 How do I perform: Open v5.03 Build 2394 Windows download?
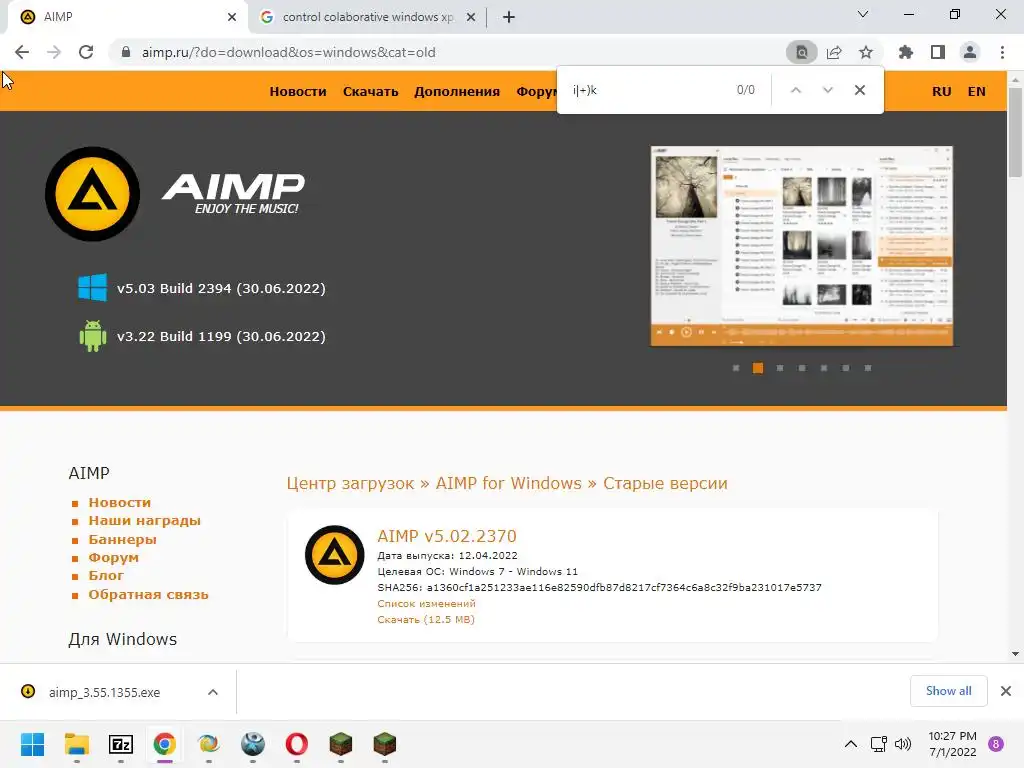pos(221,288)
